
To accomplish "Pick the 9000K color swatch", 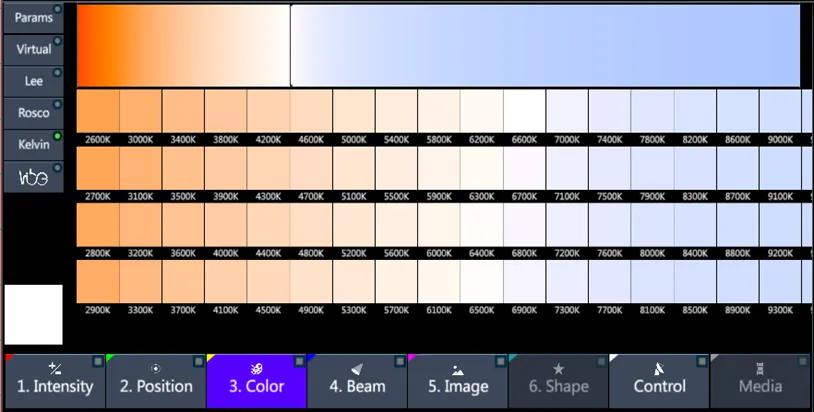I will [780, 111].
